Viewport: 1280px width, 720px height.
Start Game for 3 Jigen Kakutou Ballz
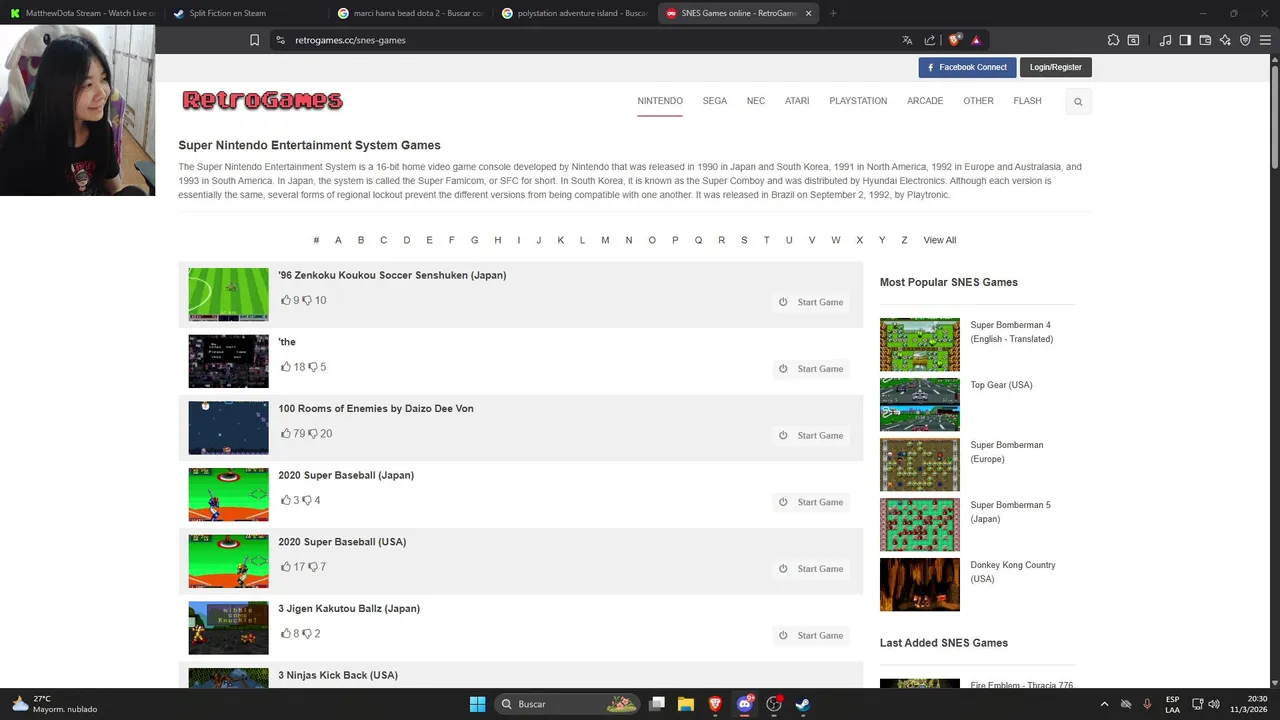811,635
